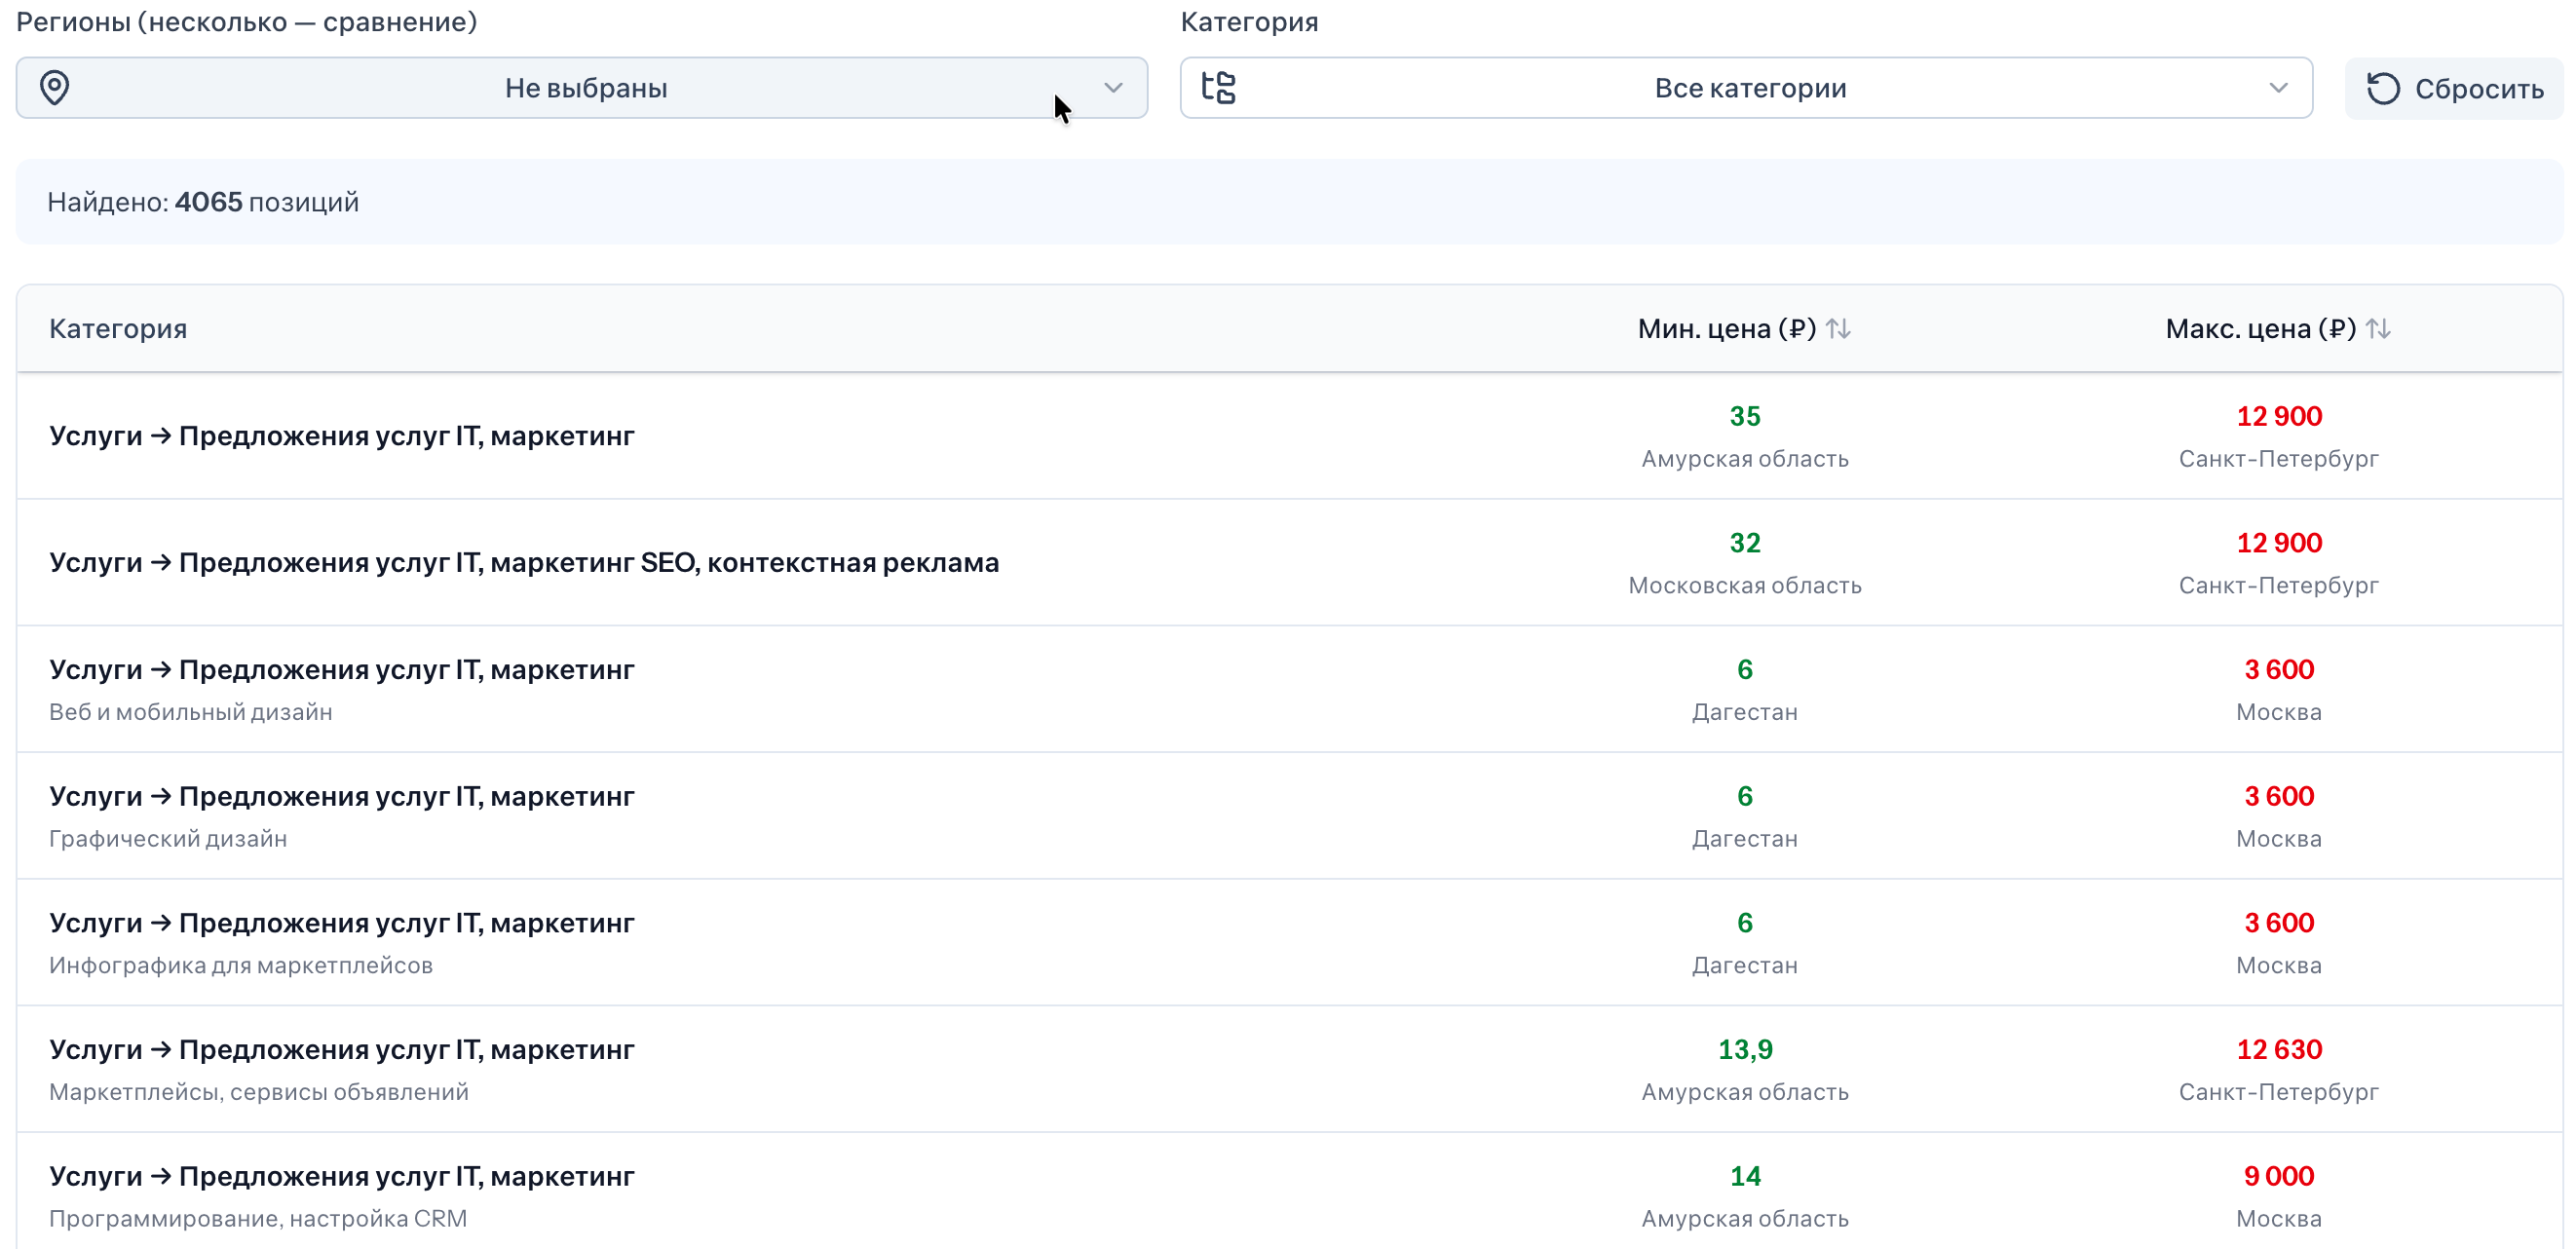2576x1249 pixels.
Task: Click the location pin icon in regions field
Action: (54, 88)
